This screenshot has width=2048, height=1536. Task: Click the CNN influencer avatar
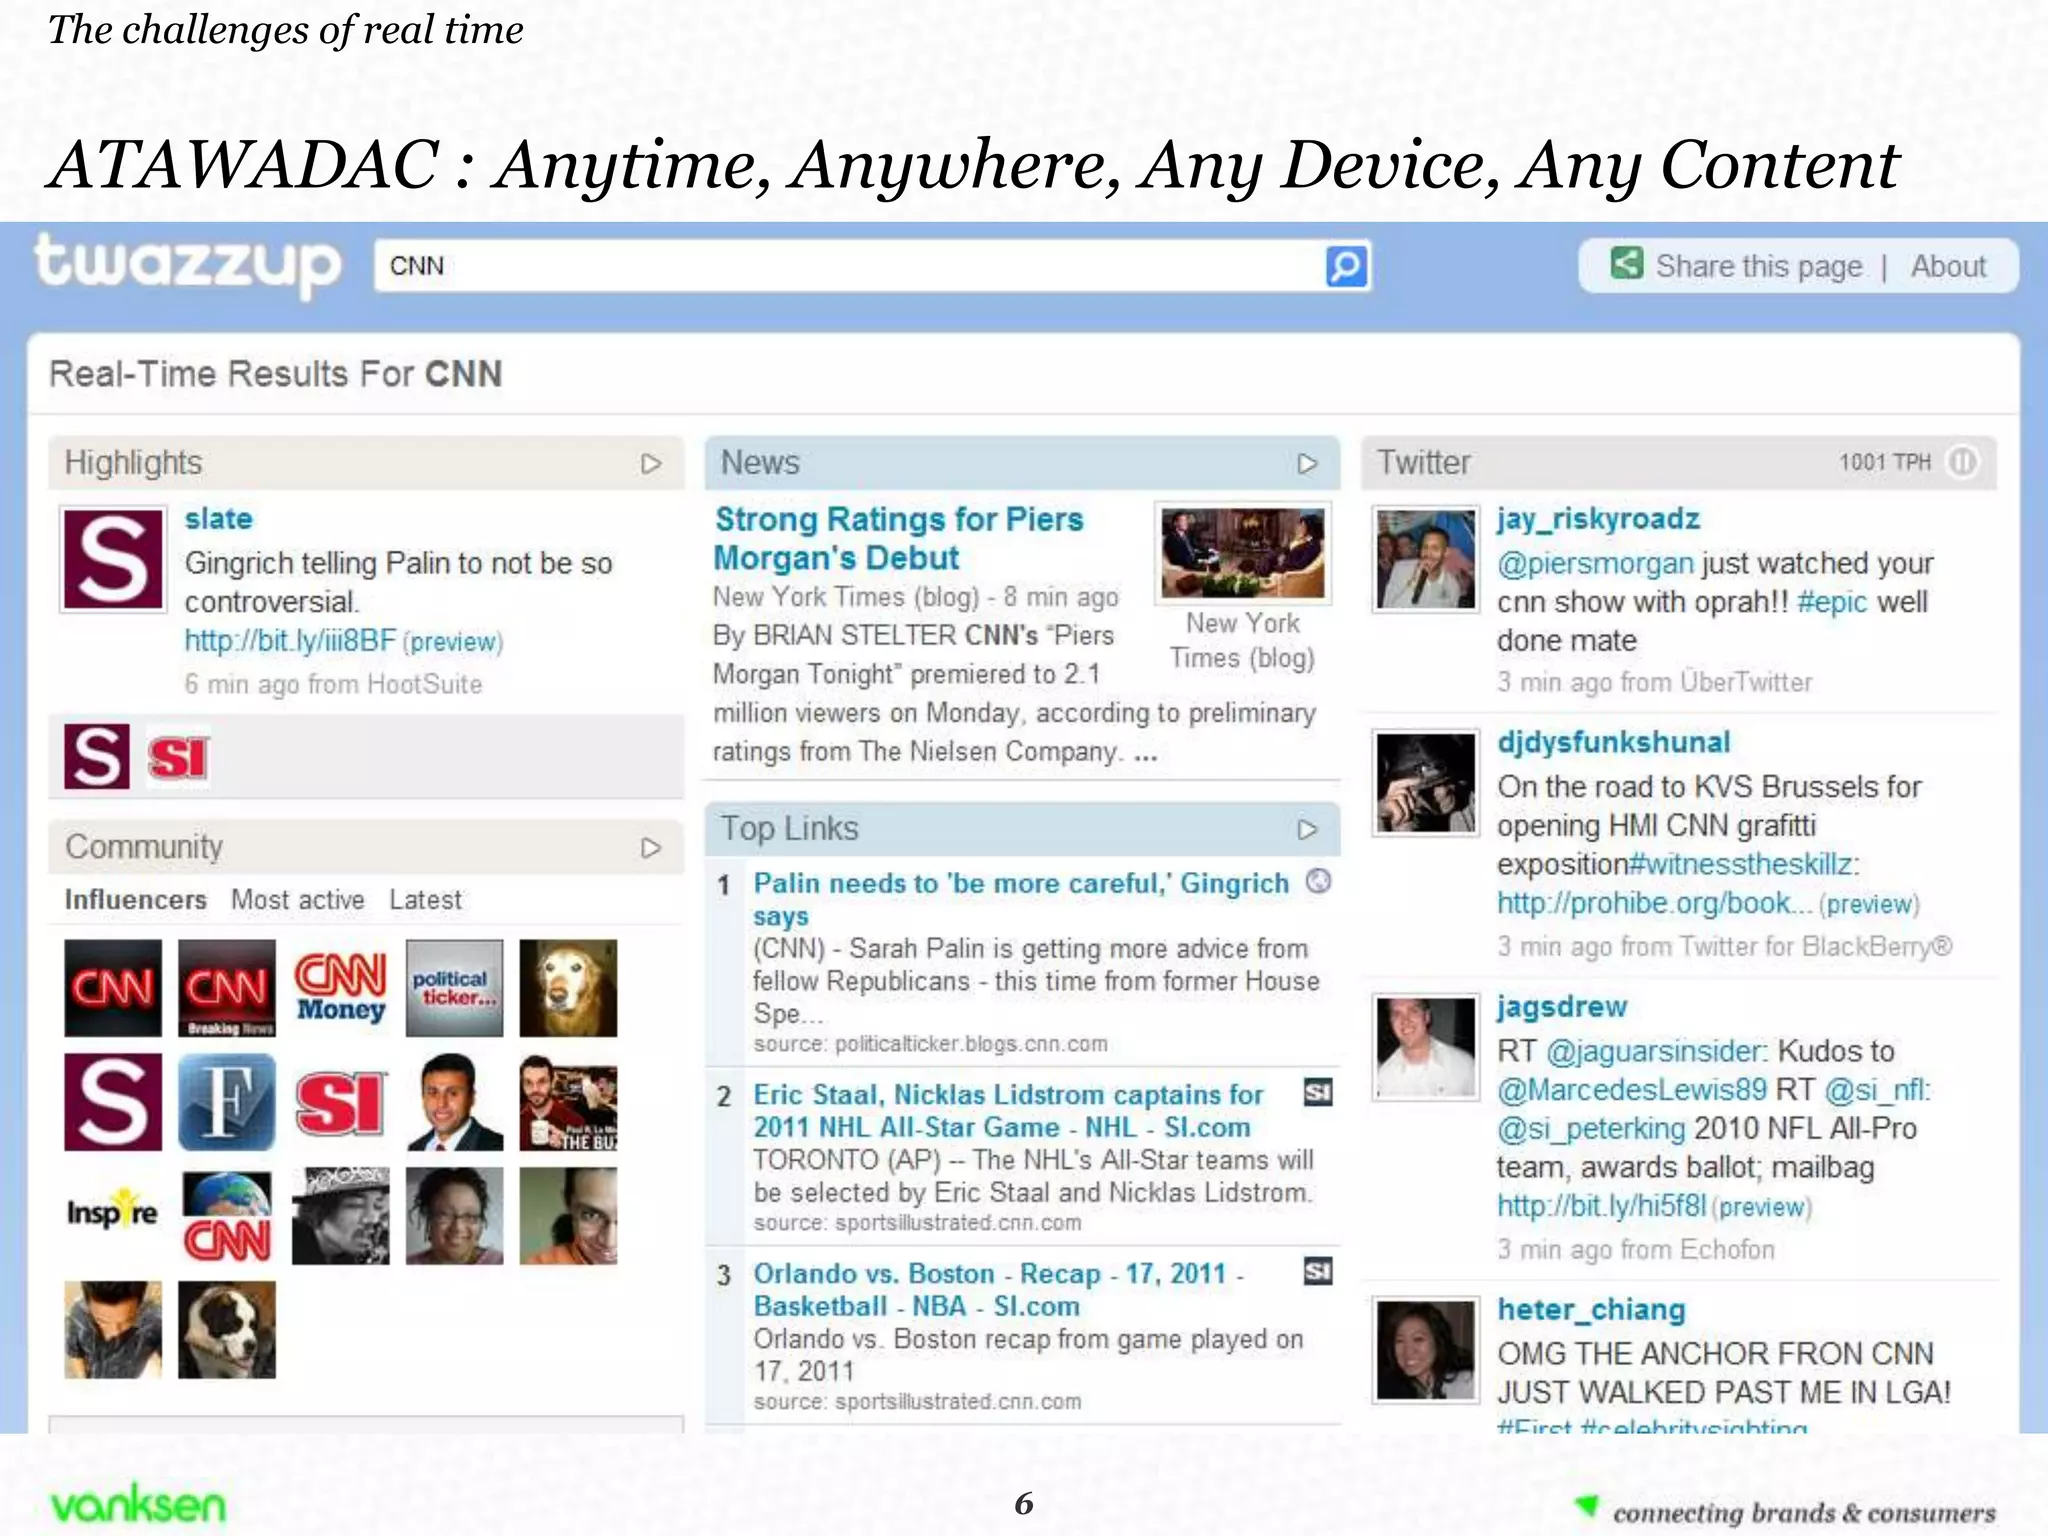(x=113, y=988)
